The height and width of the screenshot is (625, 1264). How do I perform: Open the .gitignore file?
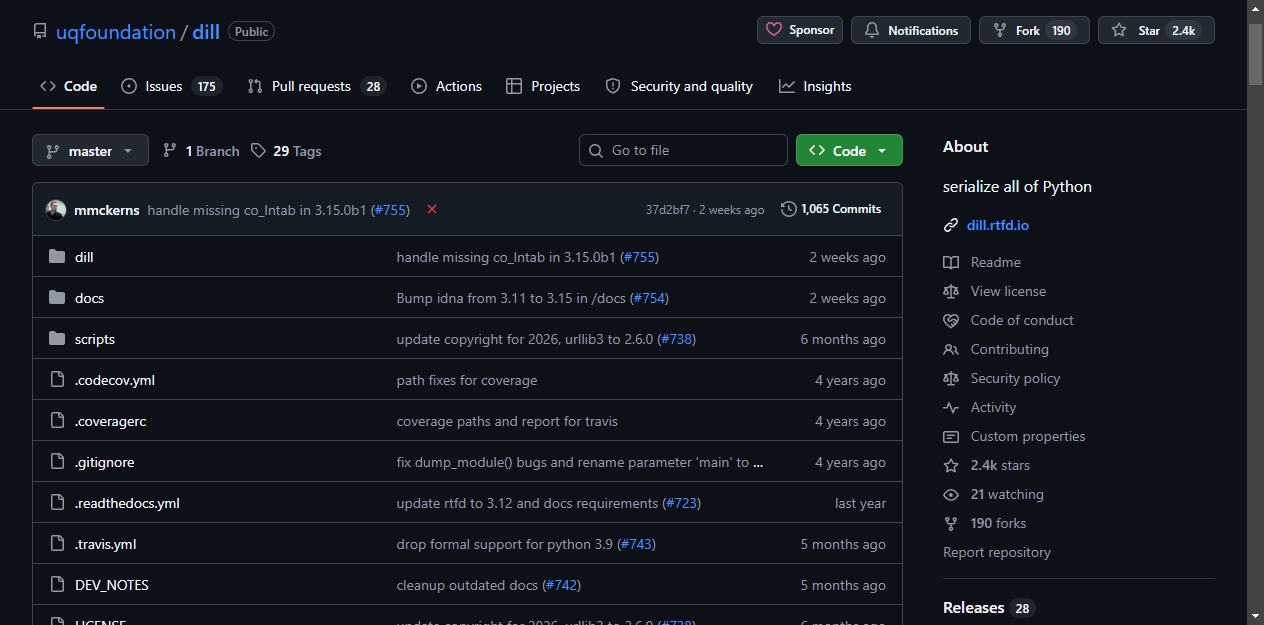(x=104, y=462)
